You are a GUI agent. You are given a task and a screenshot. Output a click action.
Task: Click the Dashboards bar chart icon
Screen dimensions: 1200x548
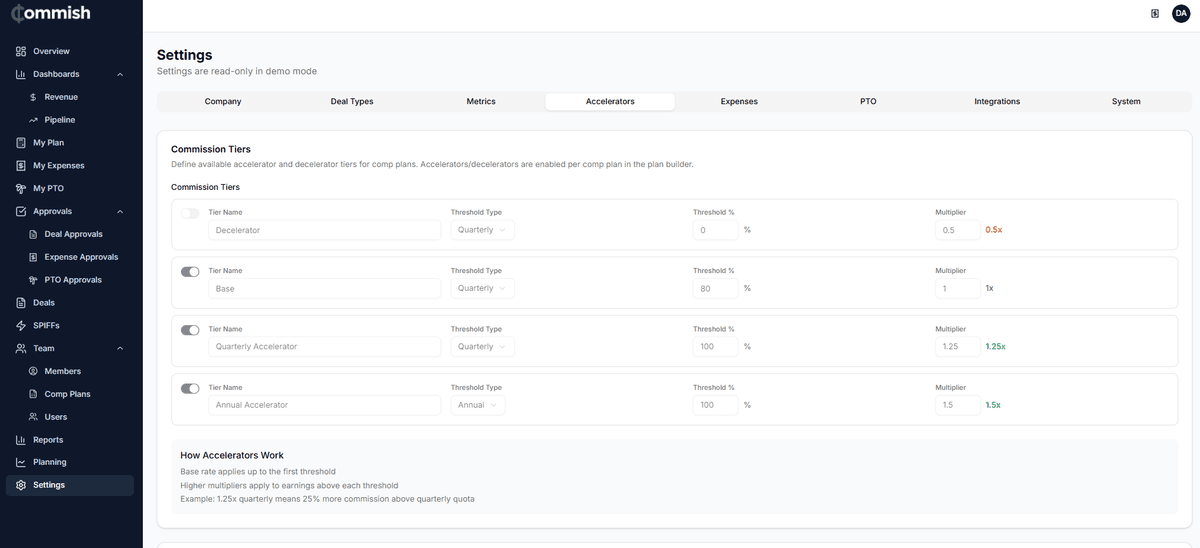21,74
